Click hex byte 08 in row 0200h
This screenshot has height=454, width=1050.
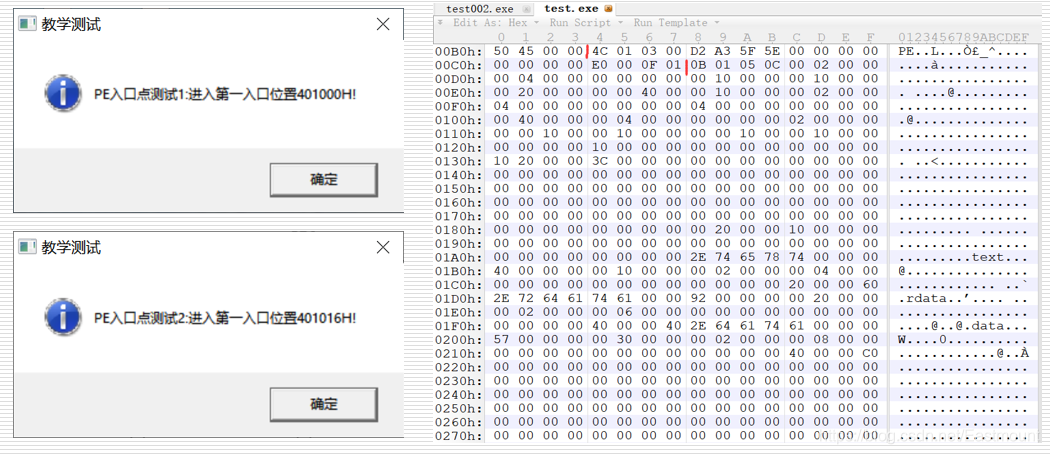[x=821, y=339]
